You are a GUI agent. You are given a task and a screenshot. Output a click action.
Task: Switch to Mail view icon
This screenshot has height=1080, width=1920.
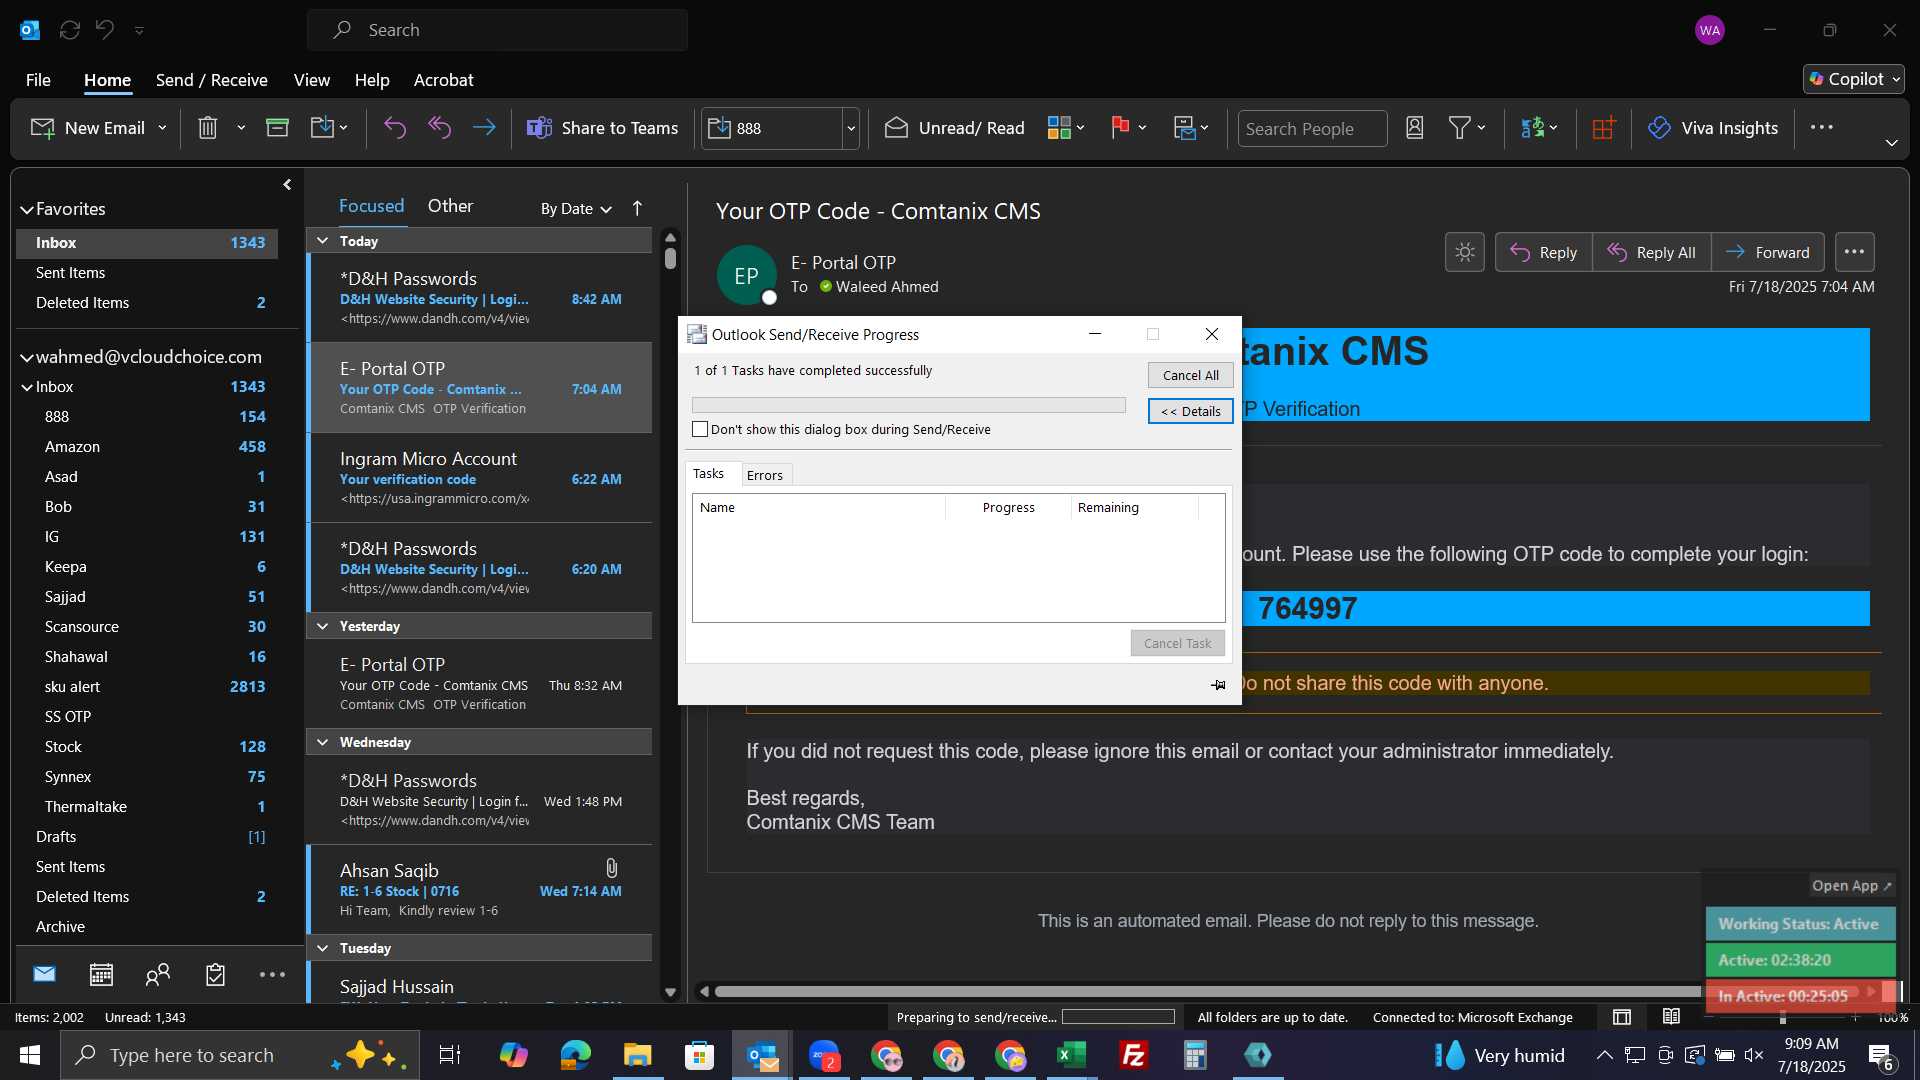pos(44,974)
